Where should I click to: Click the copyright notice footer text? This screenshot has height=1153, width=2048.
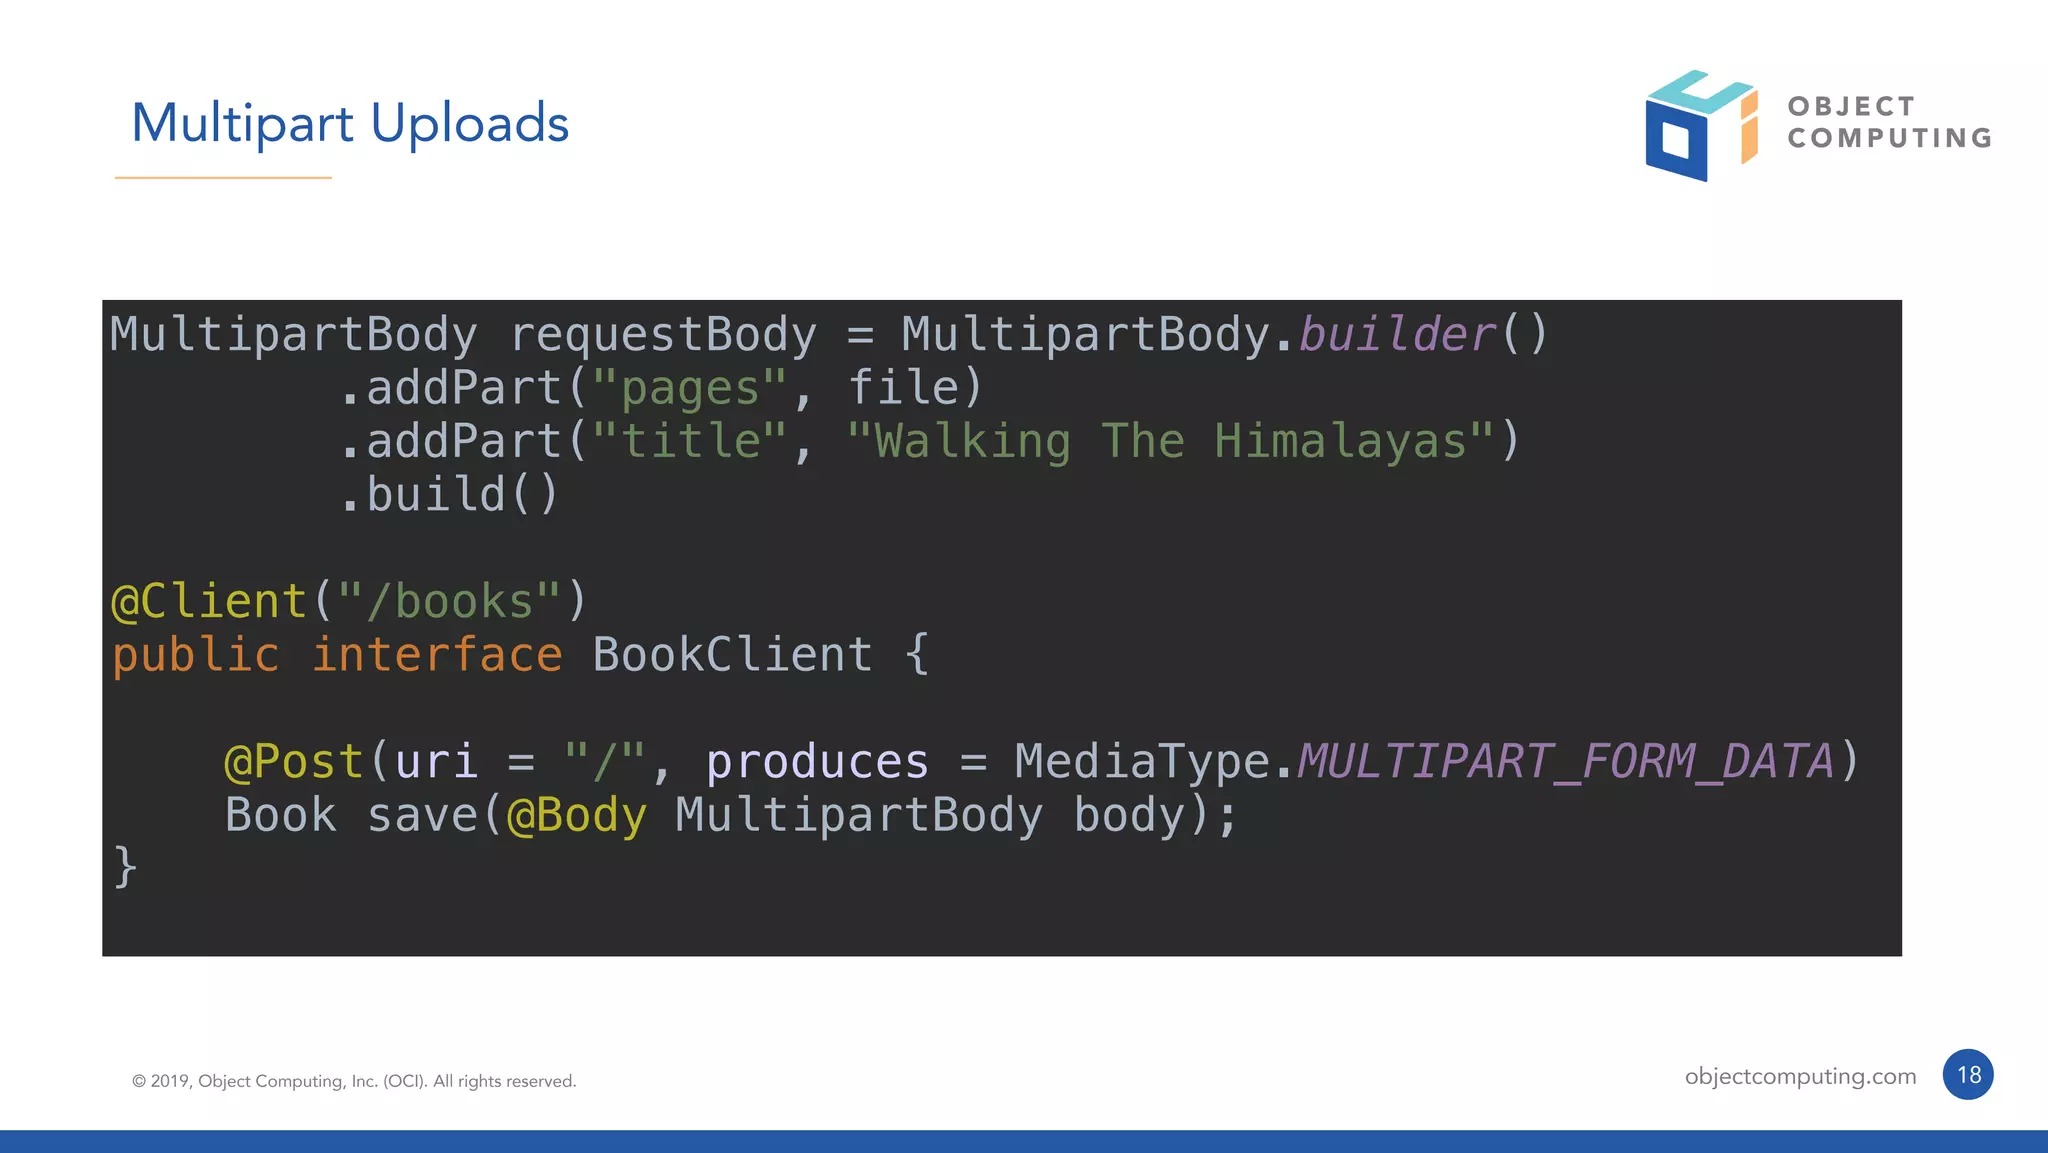pos(354,1081)
